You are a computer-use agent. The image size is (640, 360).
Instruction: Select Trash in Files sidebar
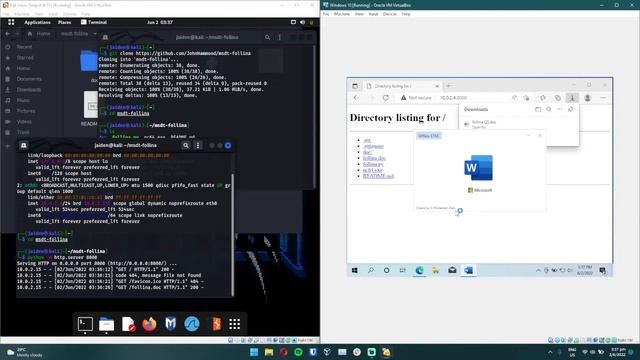[23, 132]
